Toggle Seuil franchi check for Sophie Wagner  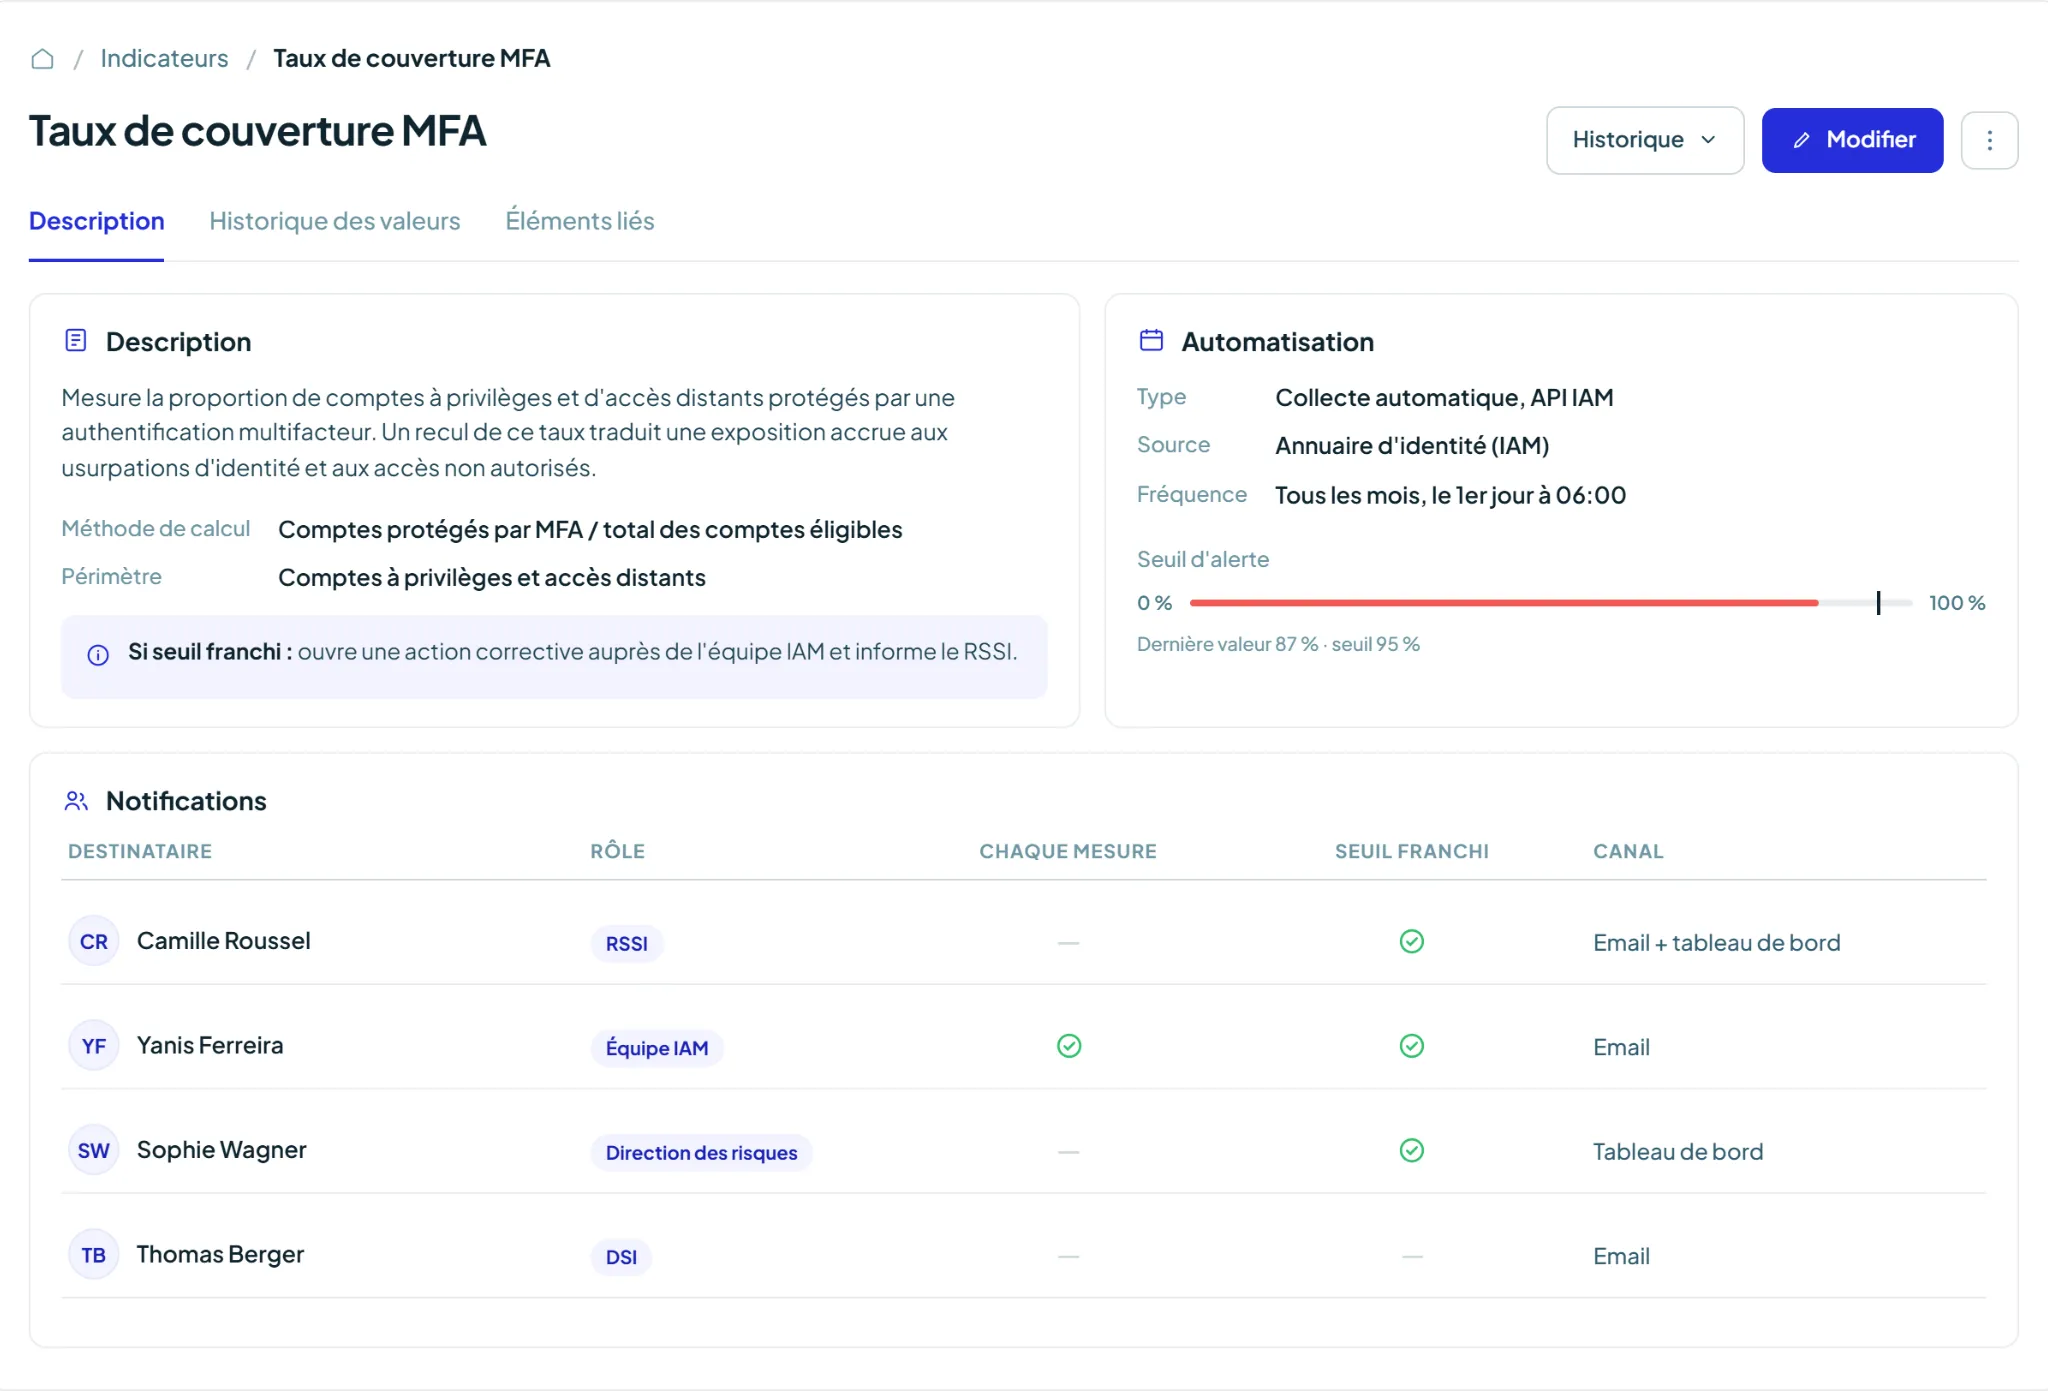pyautogui.click(x=1412, y=1150)
